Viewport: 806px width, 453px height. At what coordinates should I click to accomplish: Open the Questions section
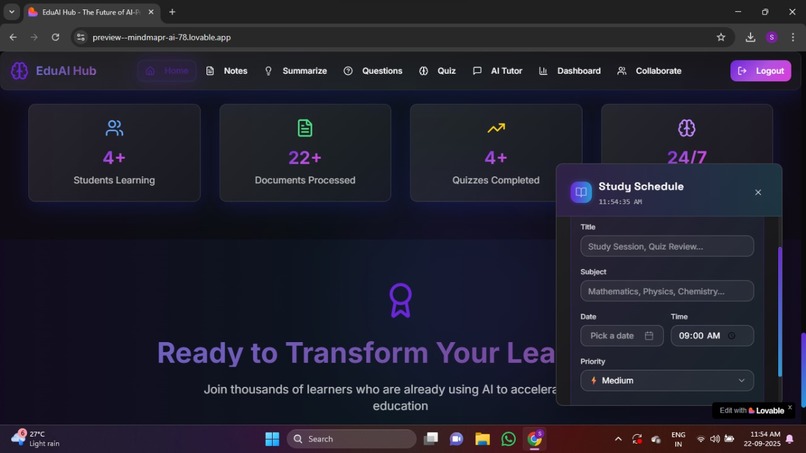(373, 71)
